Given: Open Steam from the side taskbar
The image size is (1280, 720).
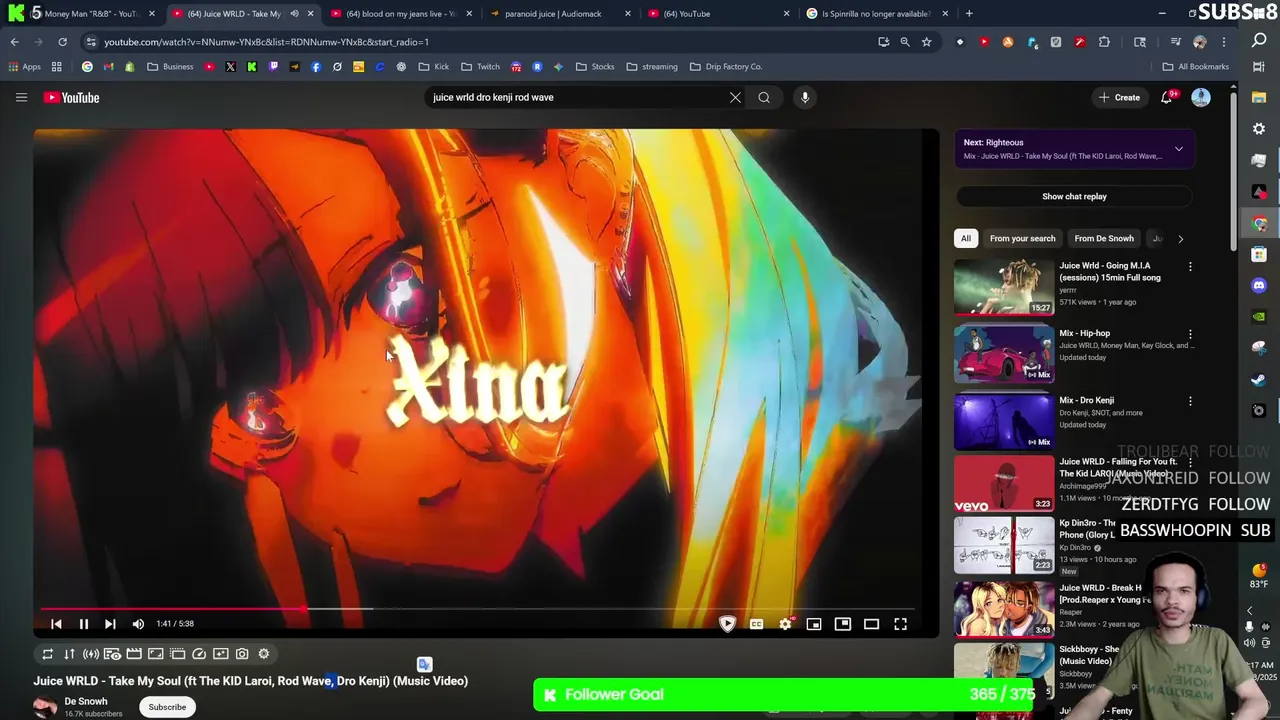Looking at the screenshot, I should [x=1259, y=379].
